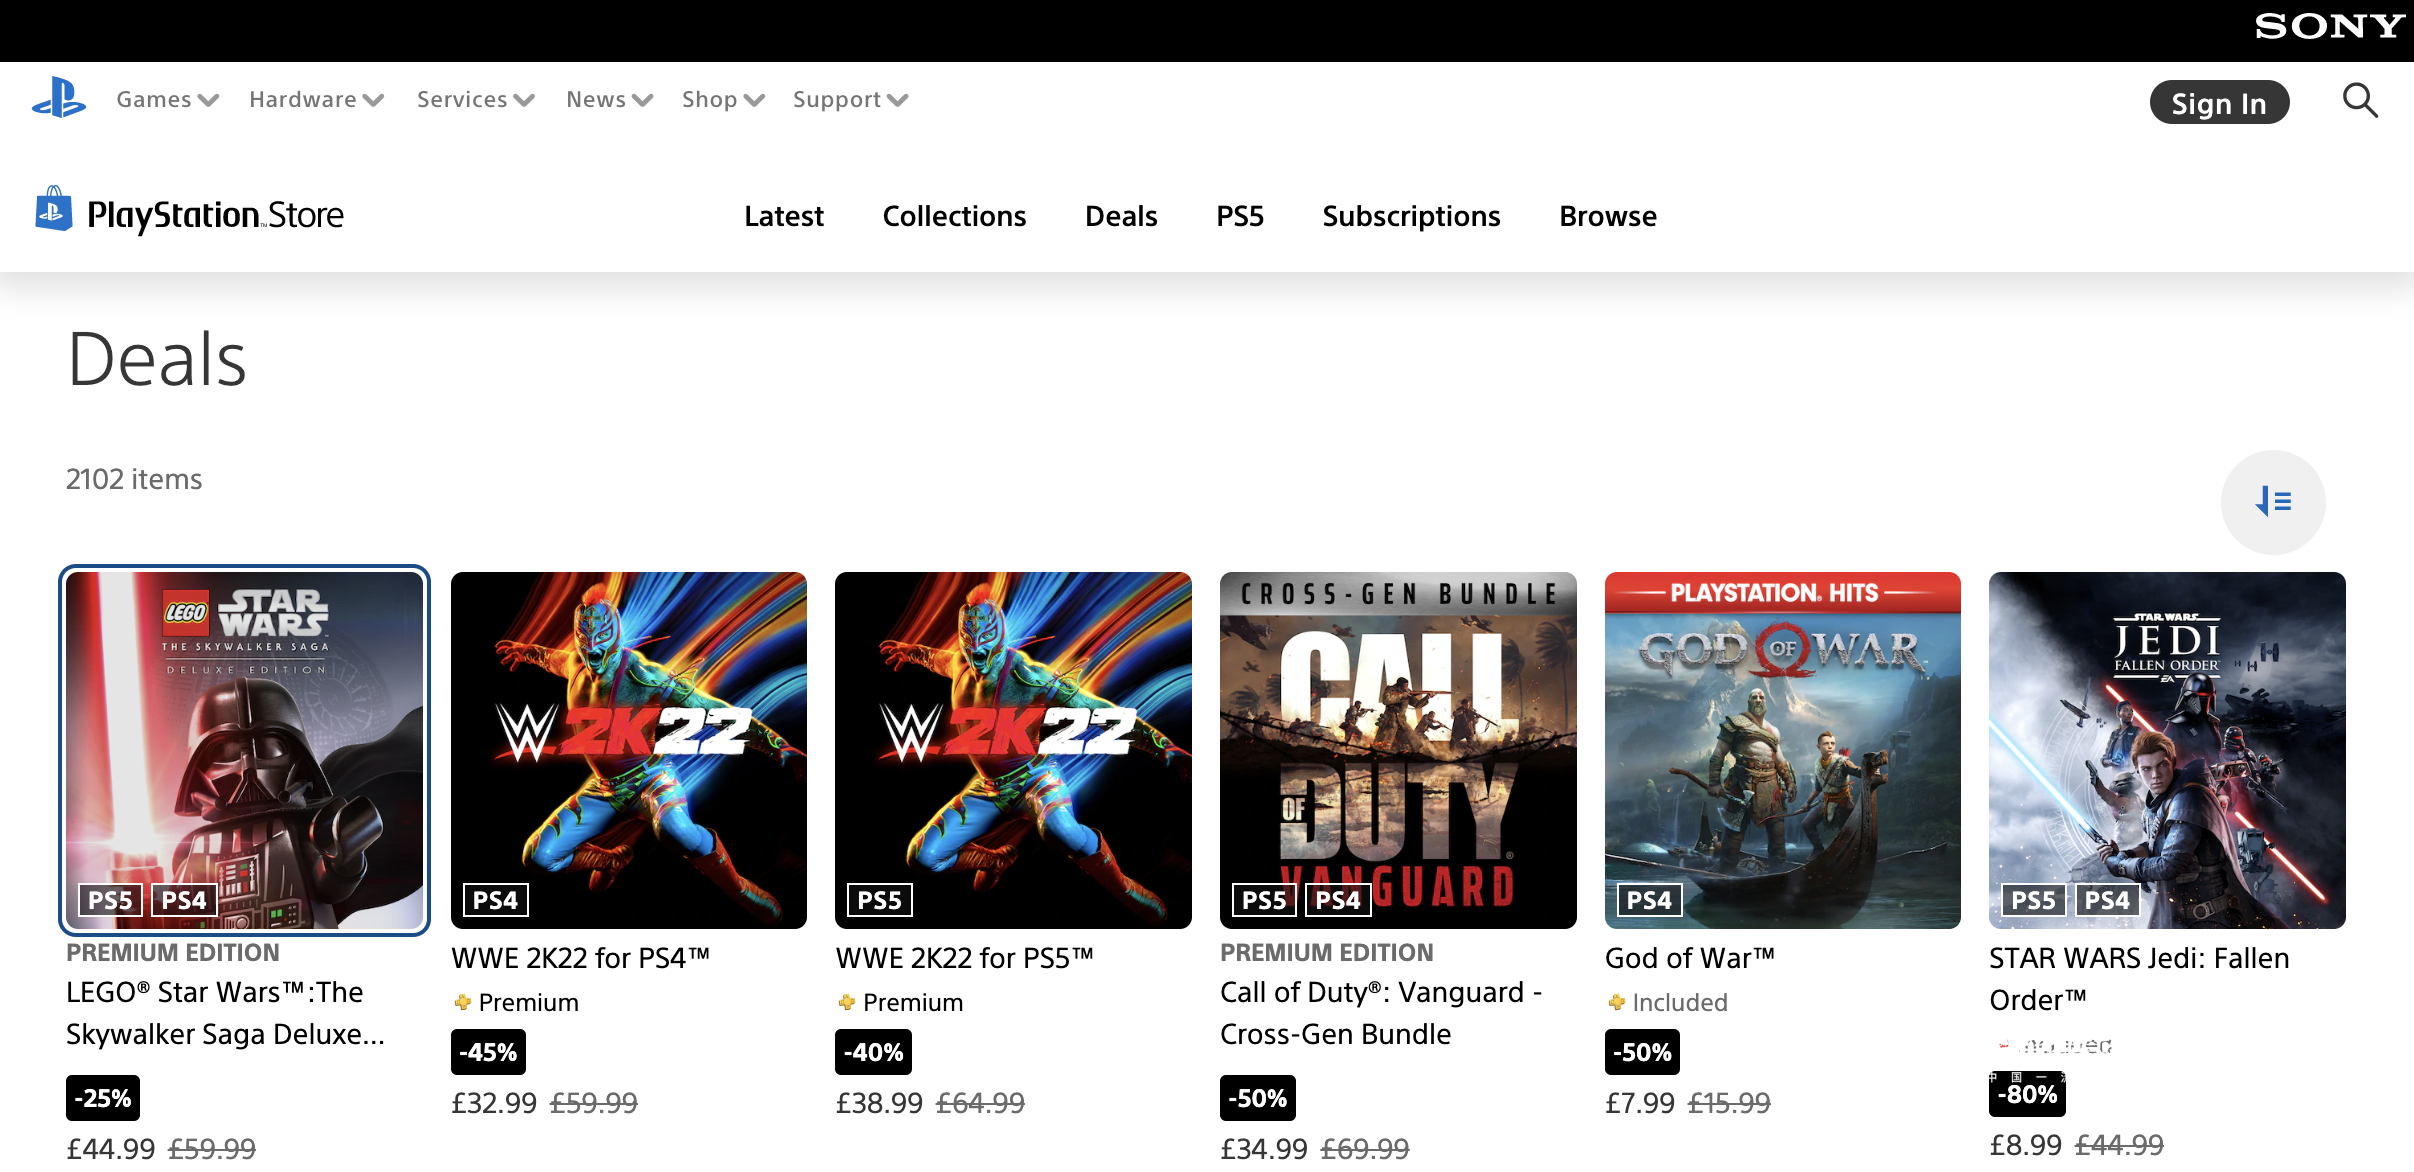Click the £7.99 price
Viewport: 2414px width, 1172px height.
(1640, 1103)
